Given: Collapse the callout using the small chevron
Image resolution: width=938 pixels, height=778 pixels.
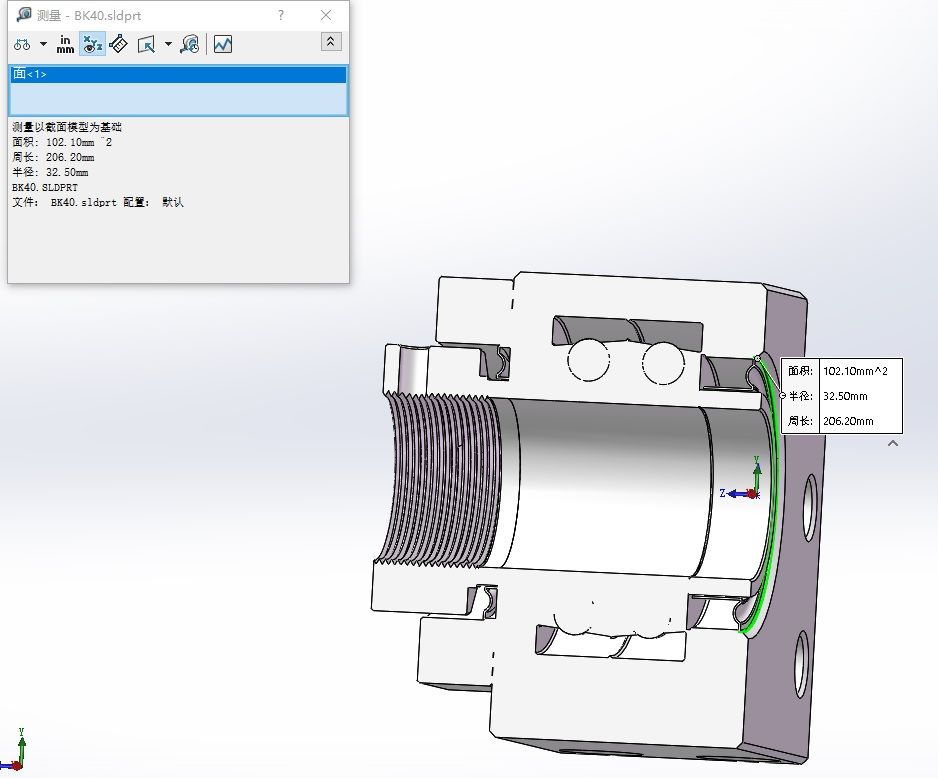Looking at the screenshot, I should click(x=893, y=443).
